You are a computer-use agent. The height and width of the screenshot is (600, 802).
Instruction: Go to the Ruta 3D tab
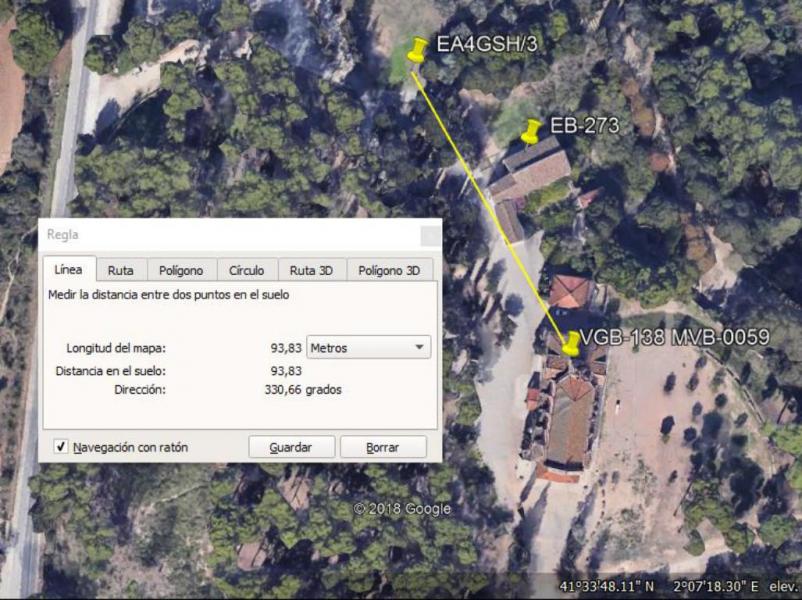(311, 270)
